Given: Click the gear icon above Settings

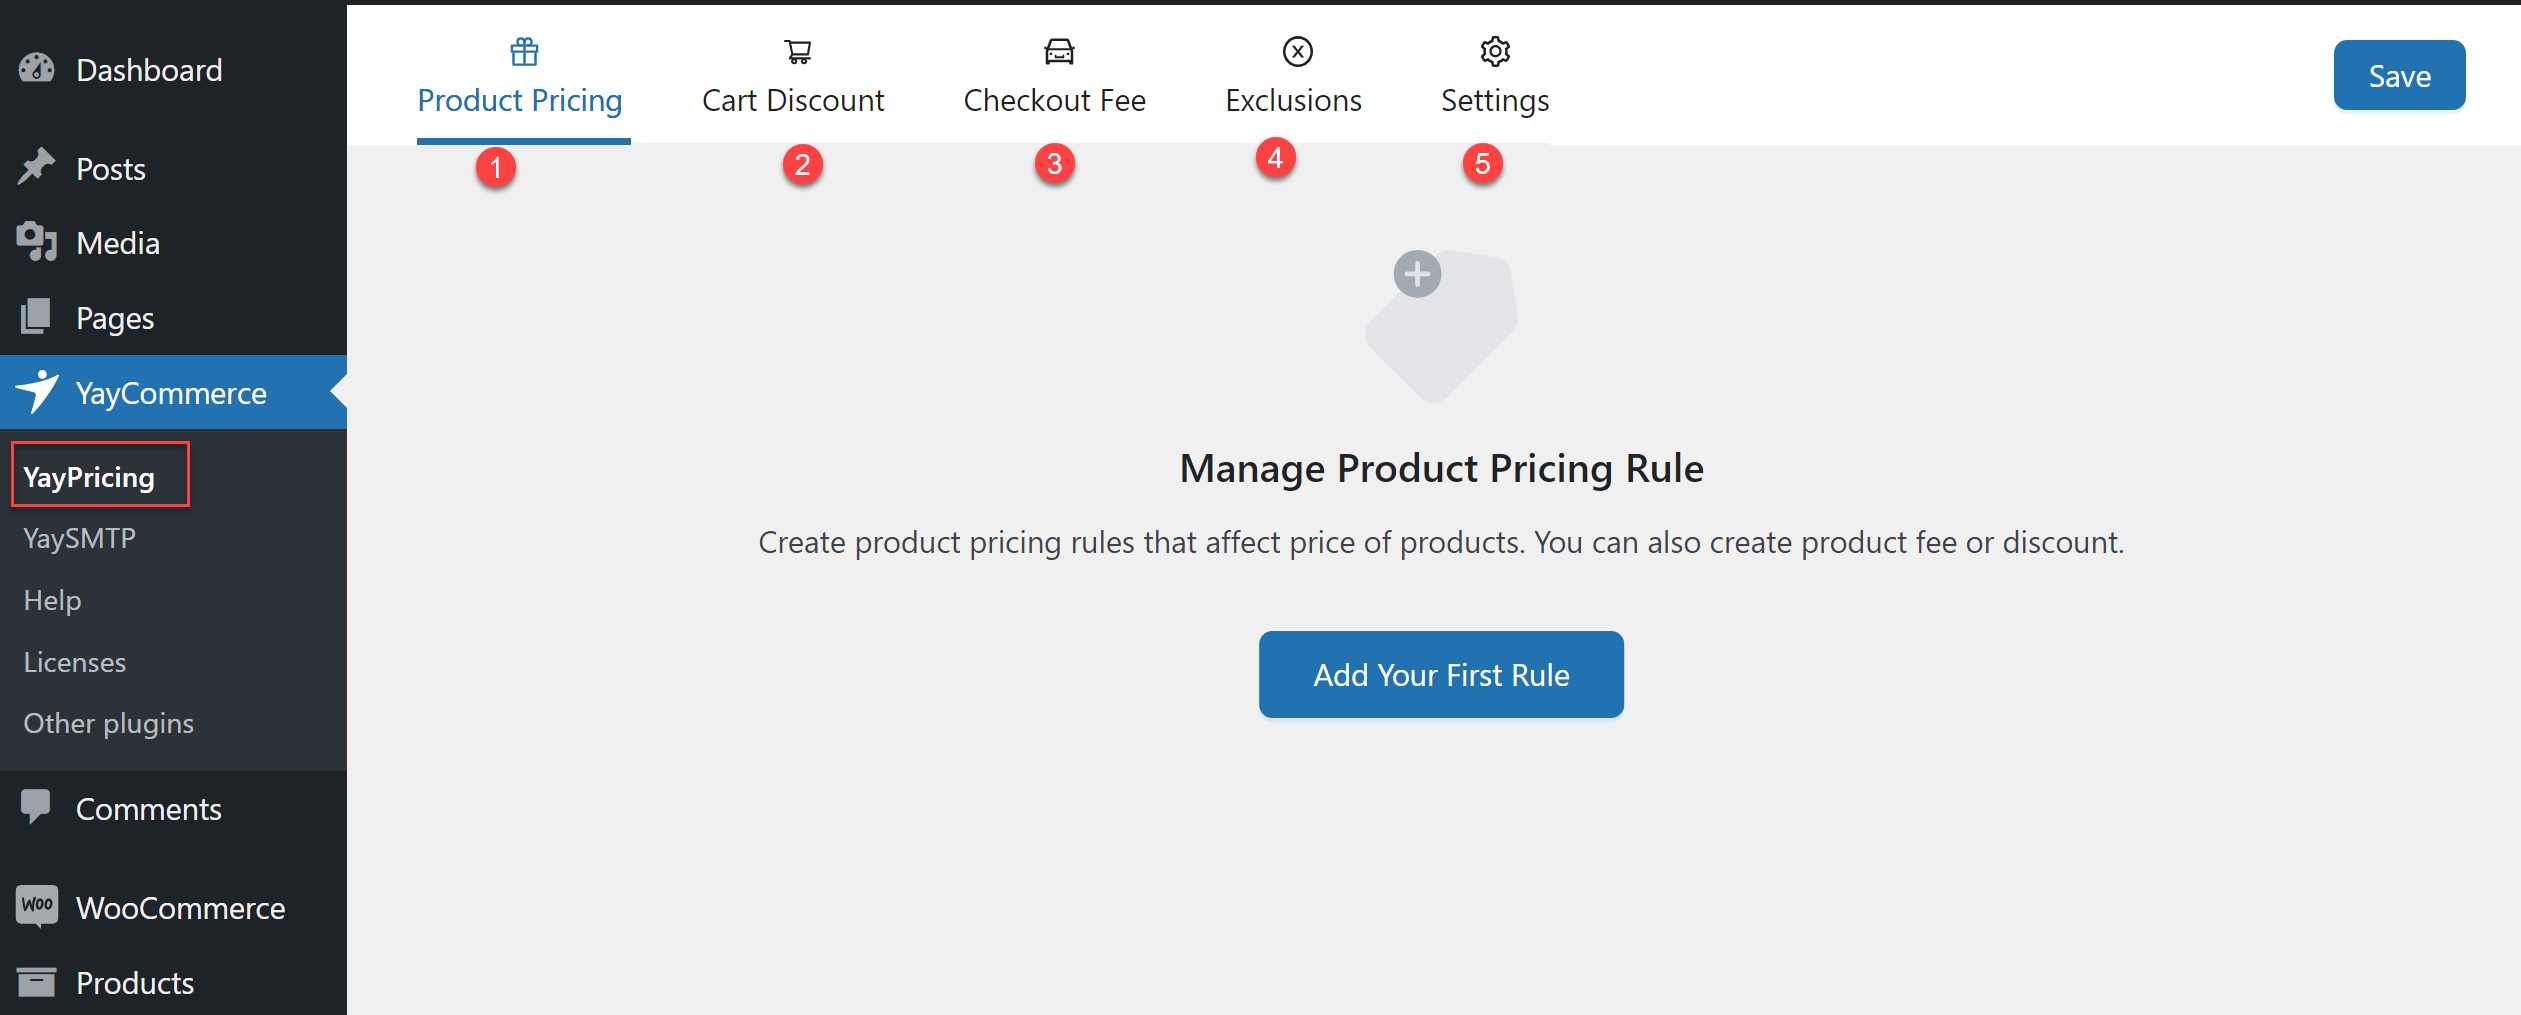Looking at the screenshot, I should (x=1495, y=51).
